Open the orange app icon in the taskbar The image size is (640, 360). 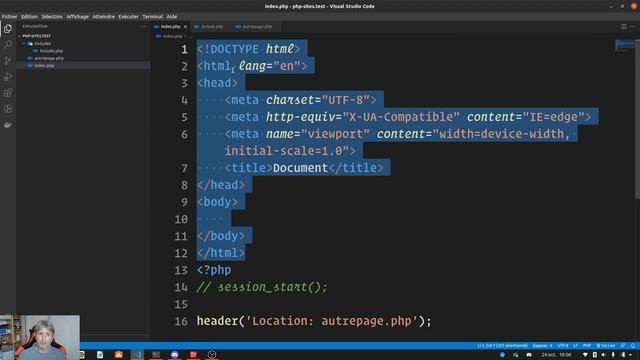[119, 355]
